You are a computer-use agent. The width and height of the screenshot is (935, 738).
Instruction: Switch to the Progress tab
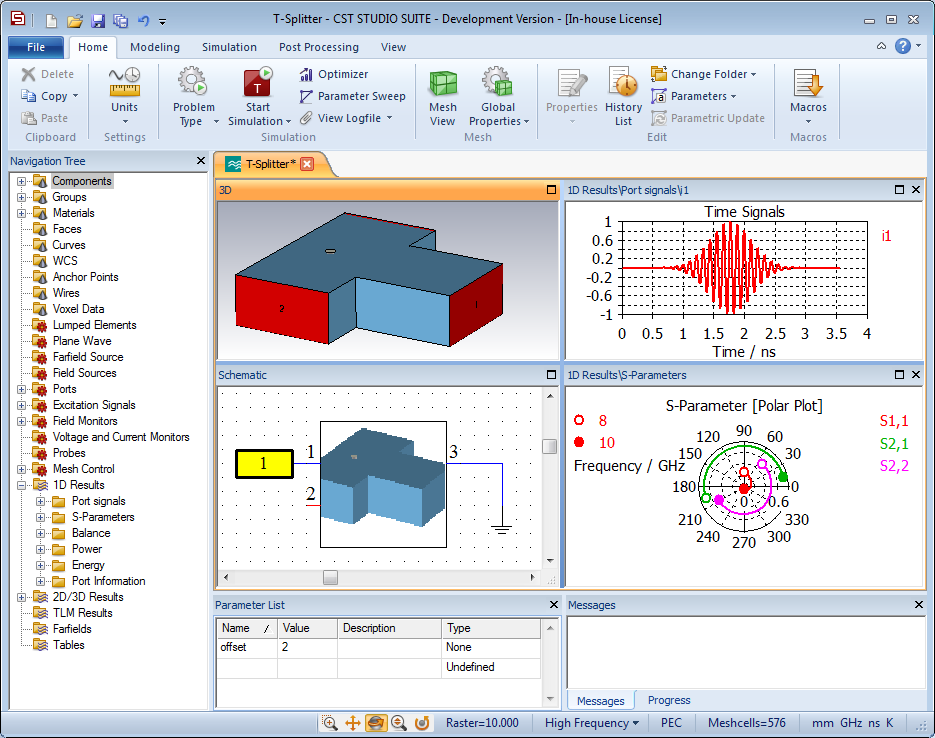click(669, 700)
